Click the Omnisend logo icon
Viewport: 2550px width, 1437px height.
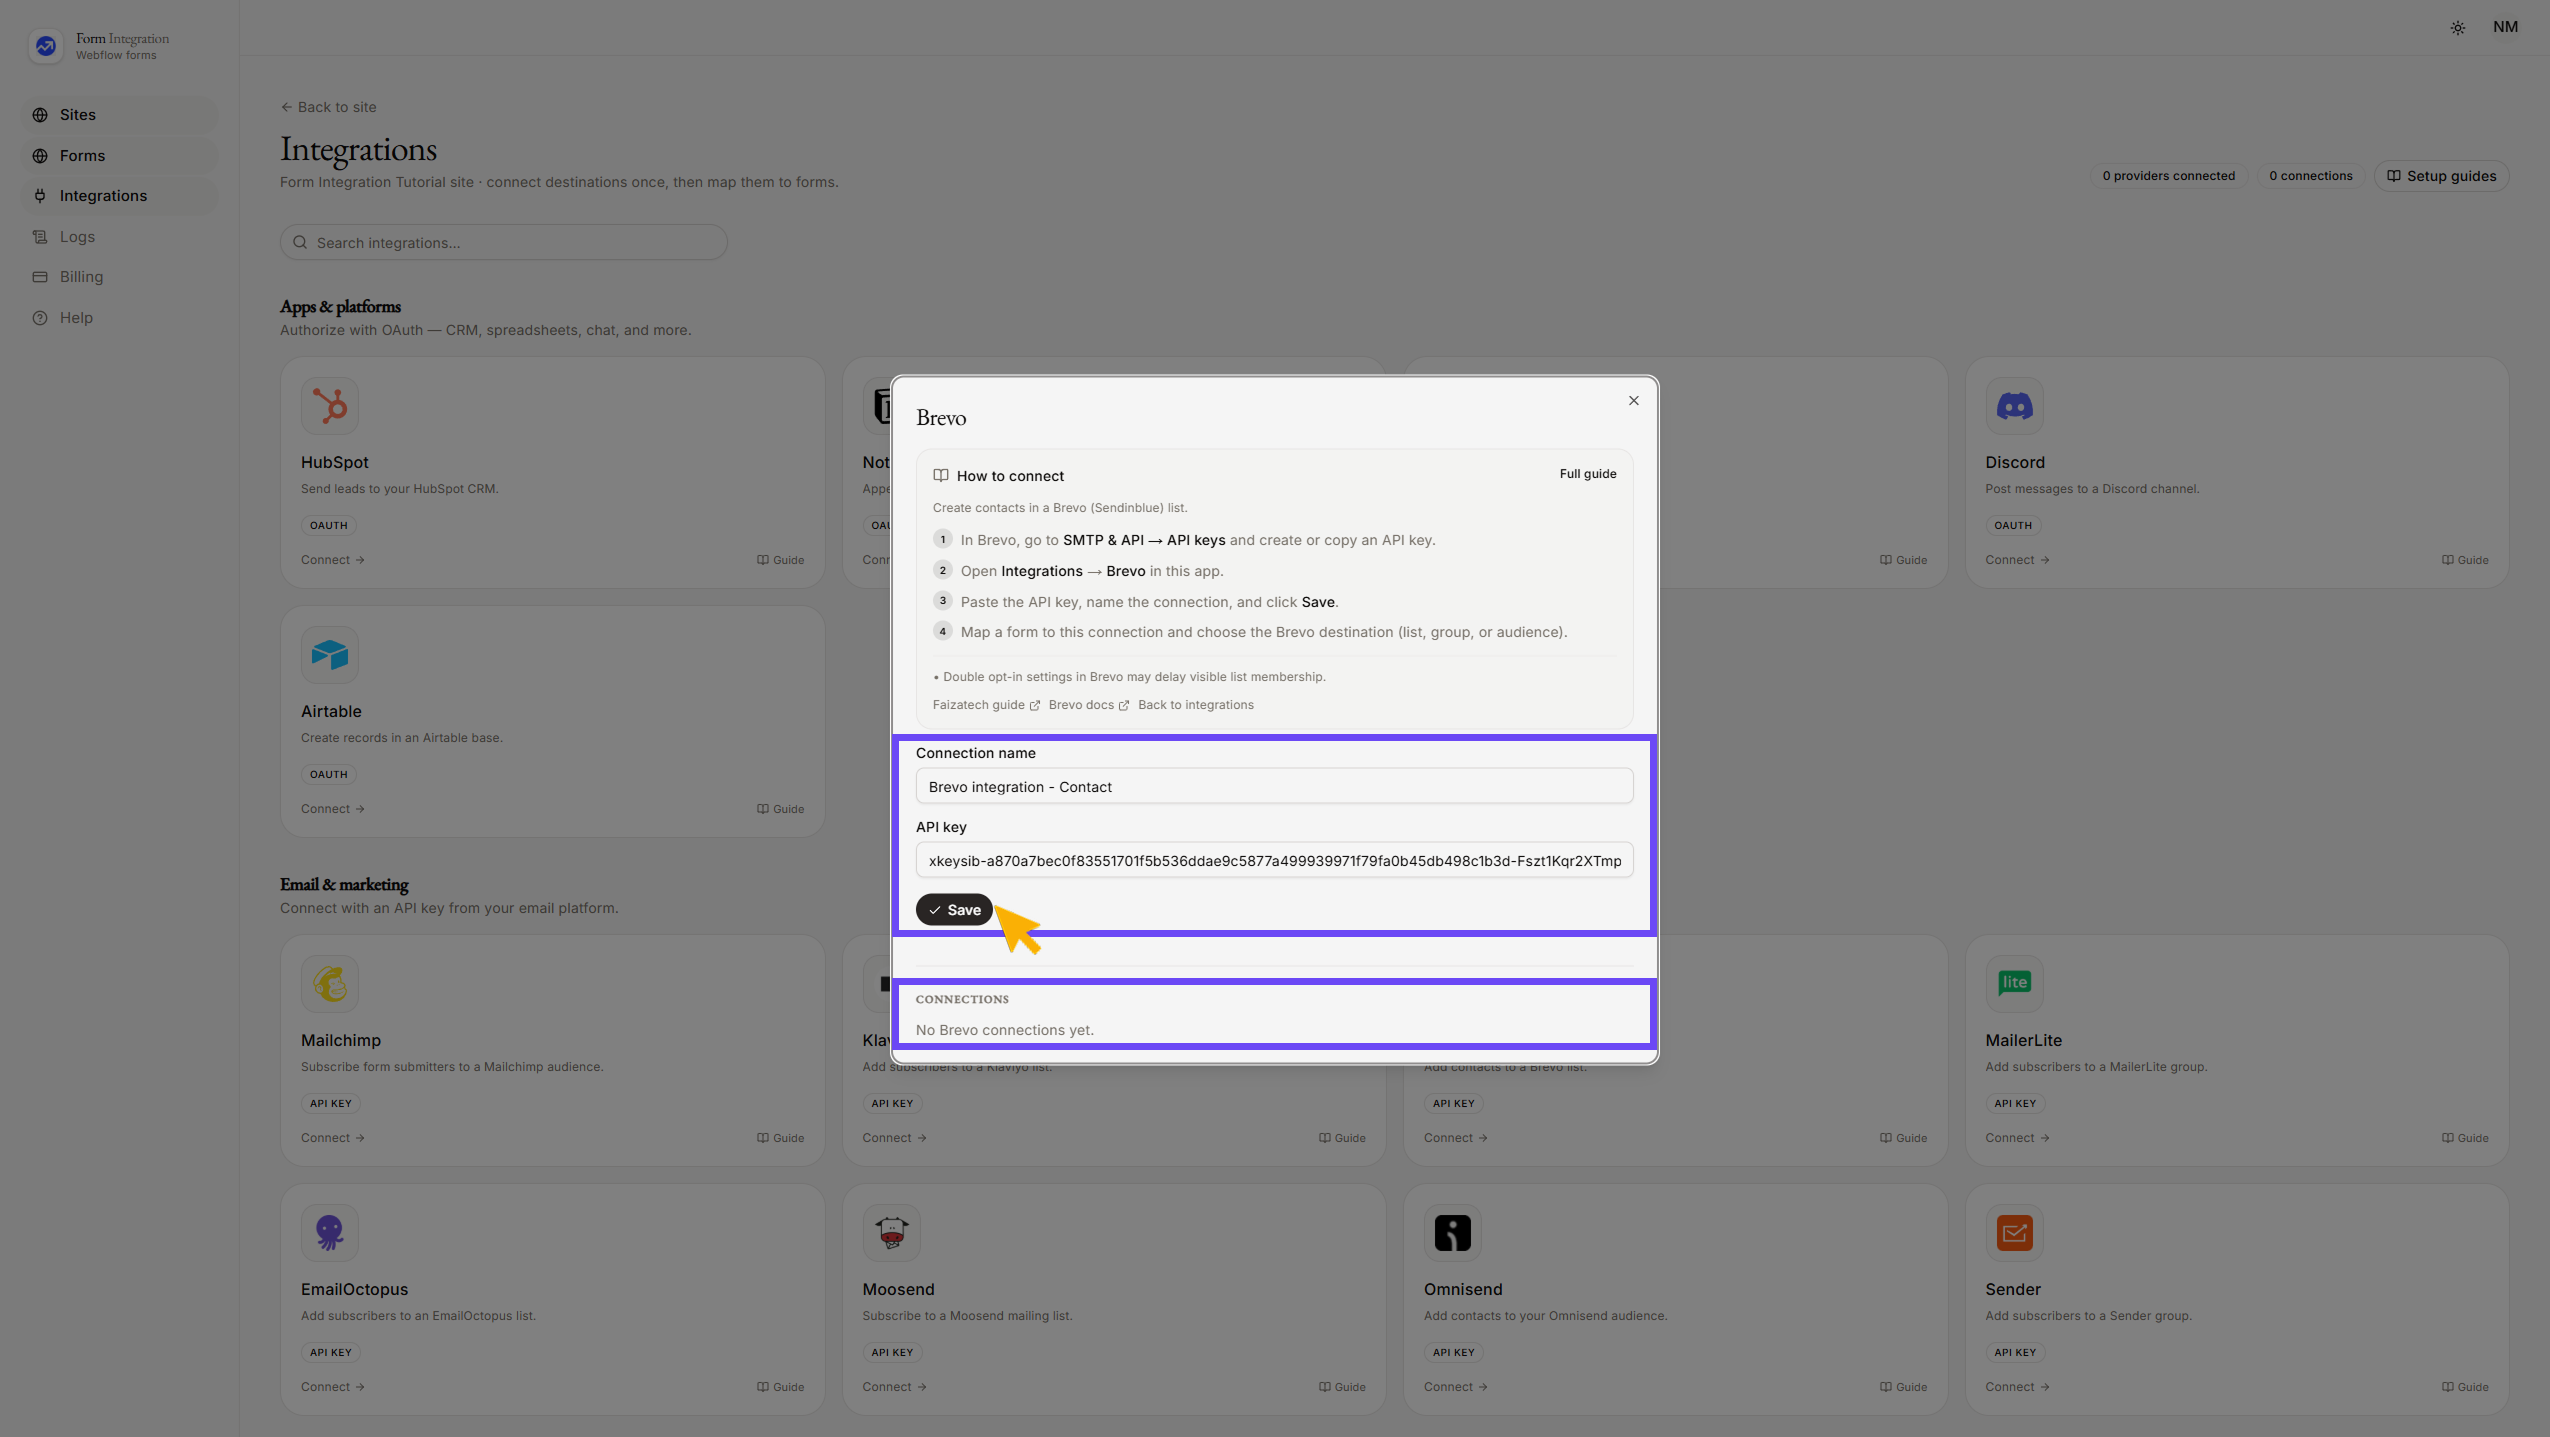click(1452, 1233)
